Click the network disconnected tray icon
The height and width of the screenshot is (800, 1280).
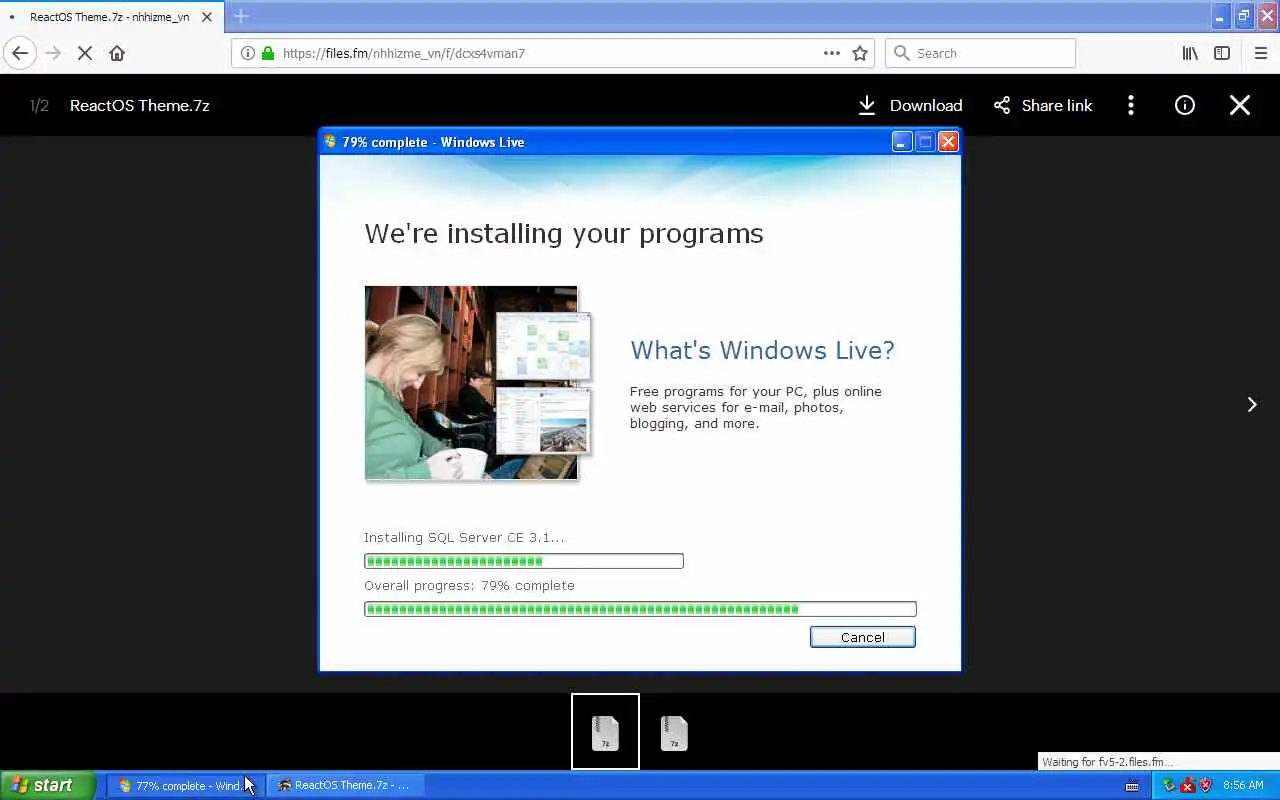[x=1188, y=786]
